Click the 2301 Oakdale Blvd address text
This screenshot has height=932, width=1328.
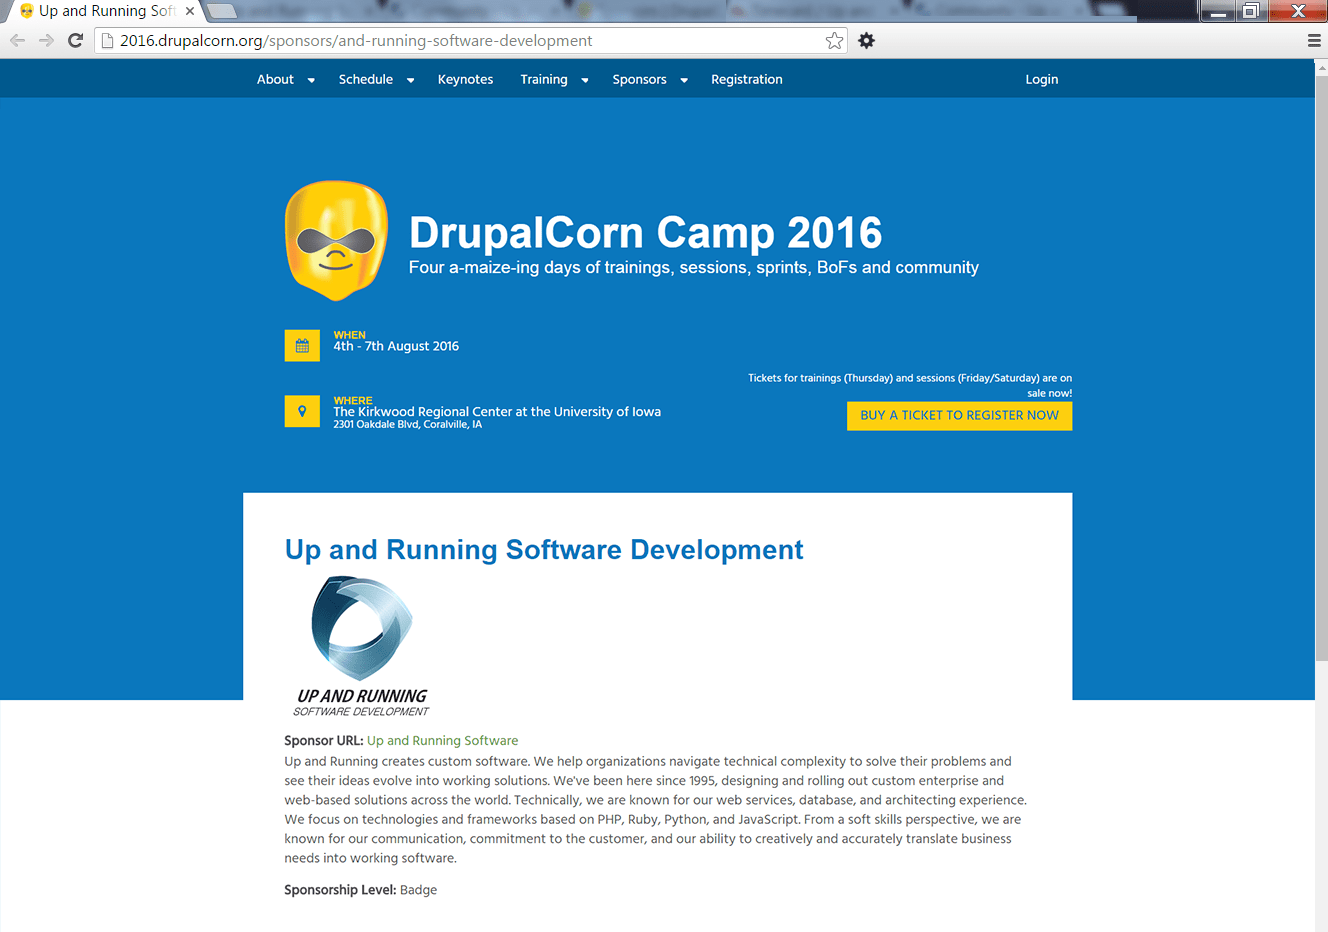point(408,425)
